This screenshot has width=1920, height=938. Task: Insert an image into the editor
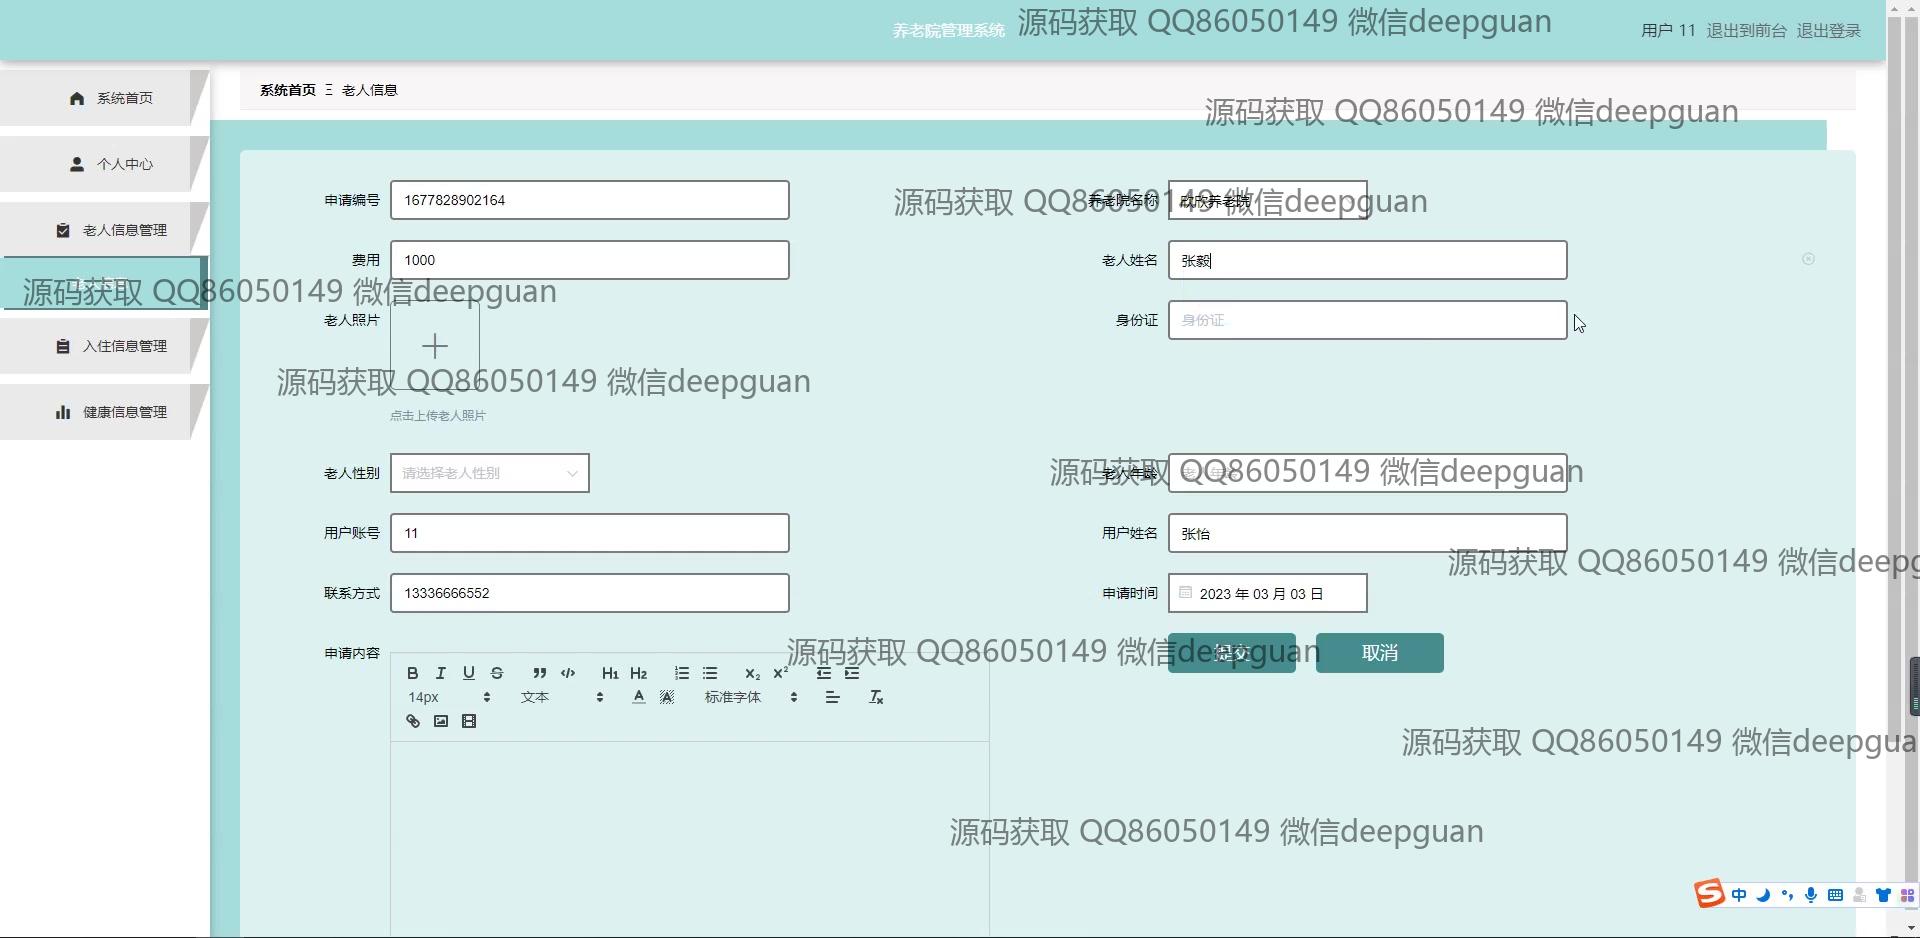coord(440,721)
